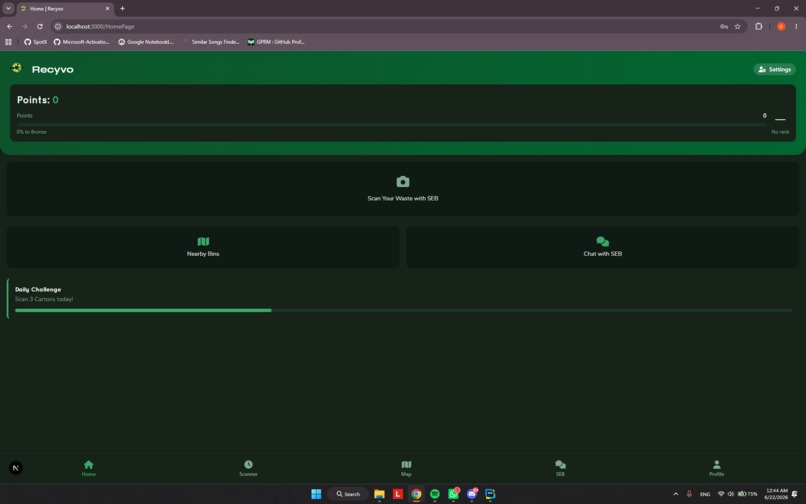
Task: Open Chrome extensions puzzle icon
Action: point(758,26)
